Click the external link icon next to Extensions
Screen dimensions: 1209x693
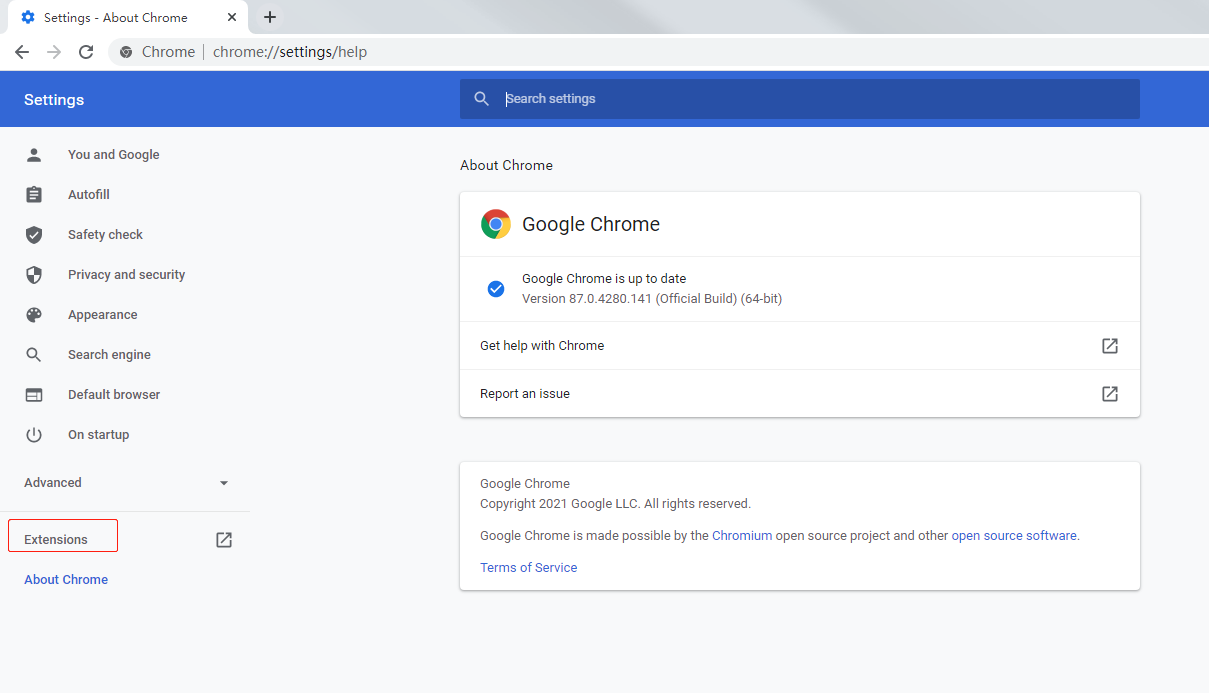[224, 540]
